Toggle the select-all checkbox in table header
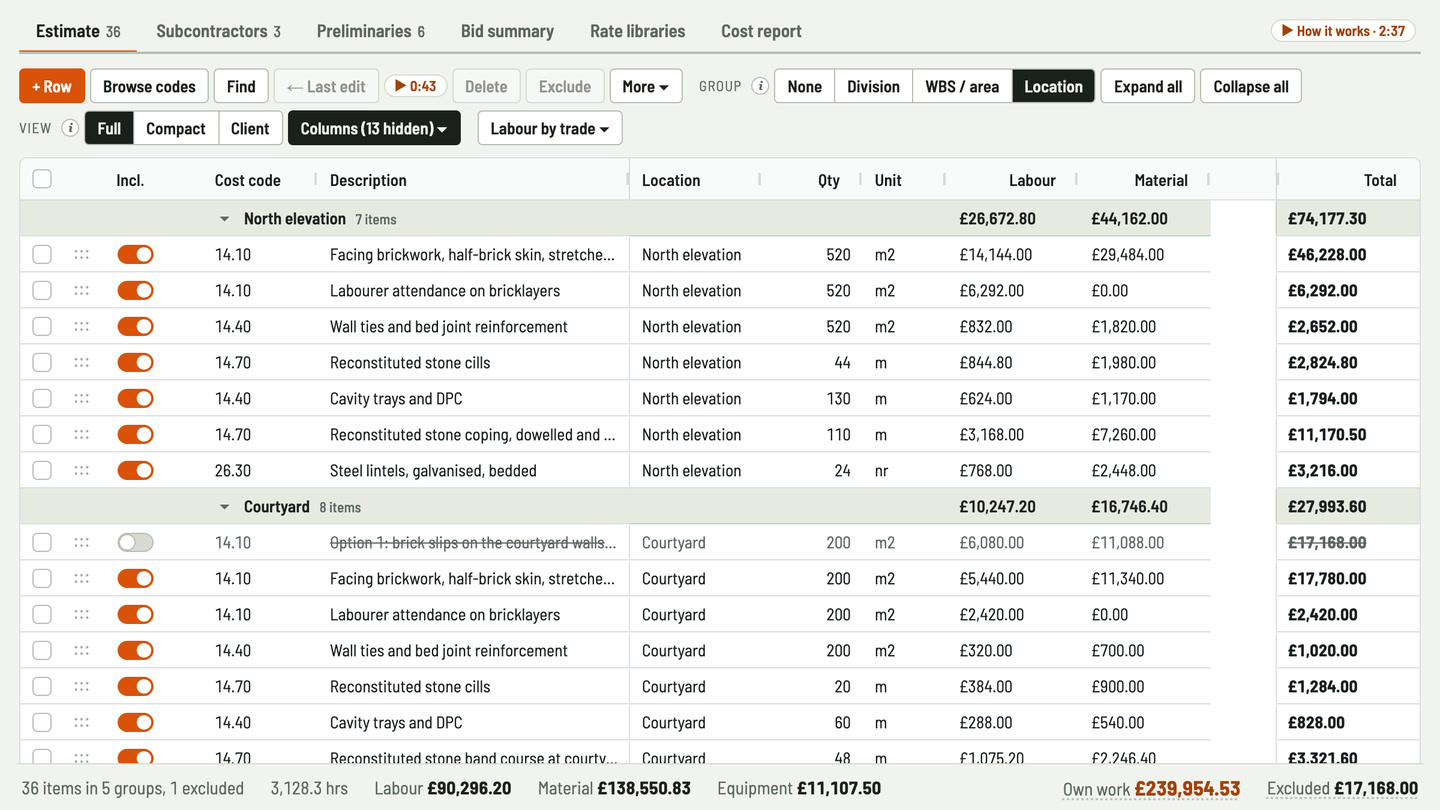The image size is (1440, 810). 42,180
